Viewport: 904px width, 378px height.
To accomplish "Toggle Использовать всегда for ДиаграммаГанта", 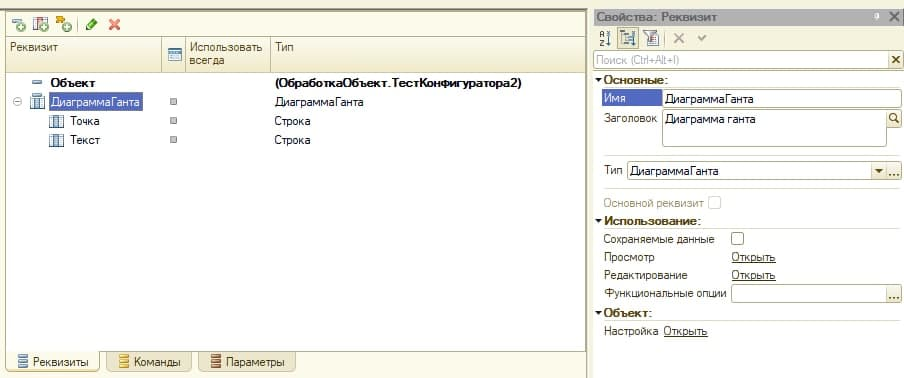I will [x=174, y=102].
